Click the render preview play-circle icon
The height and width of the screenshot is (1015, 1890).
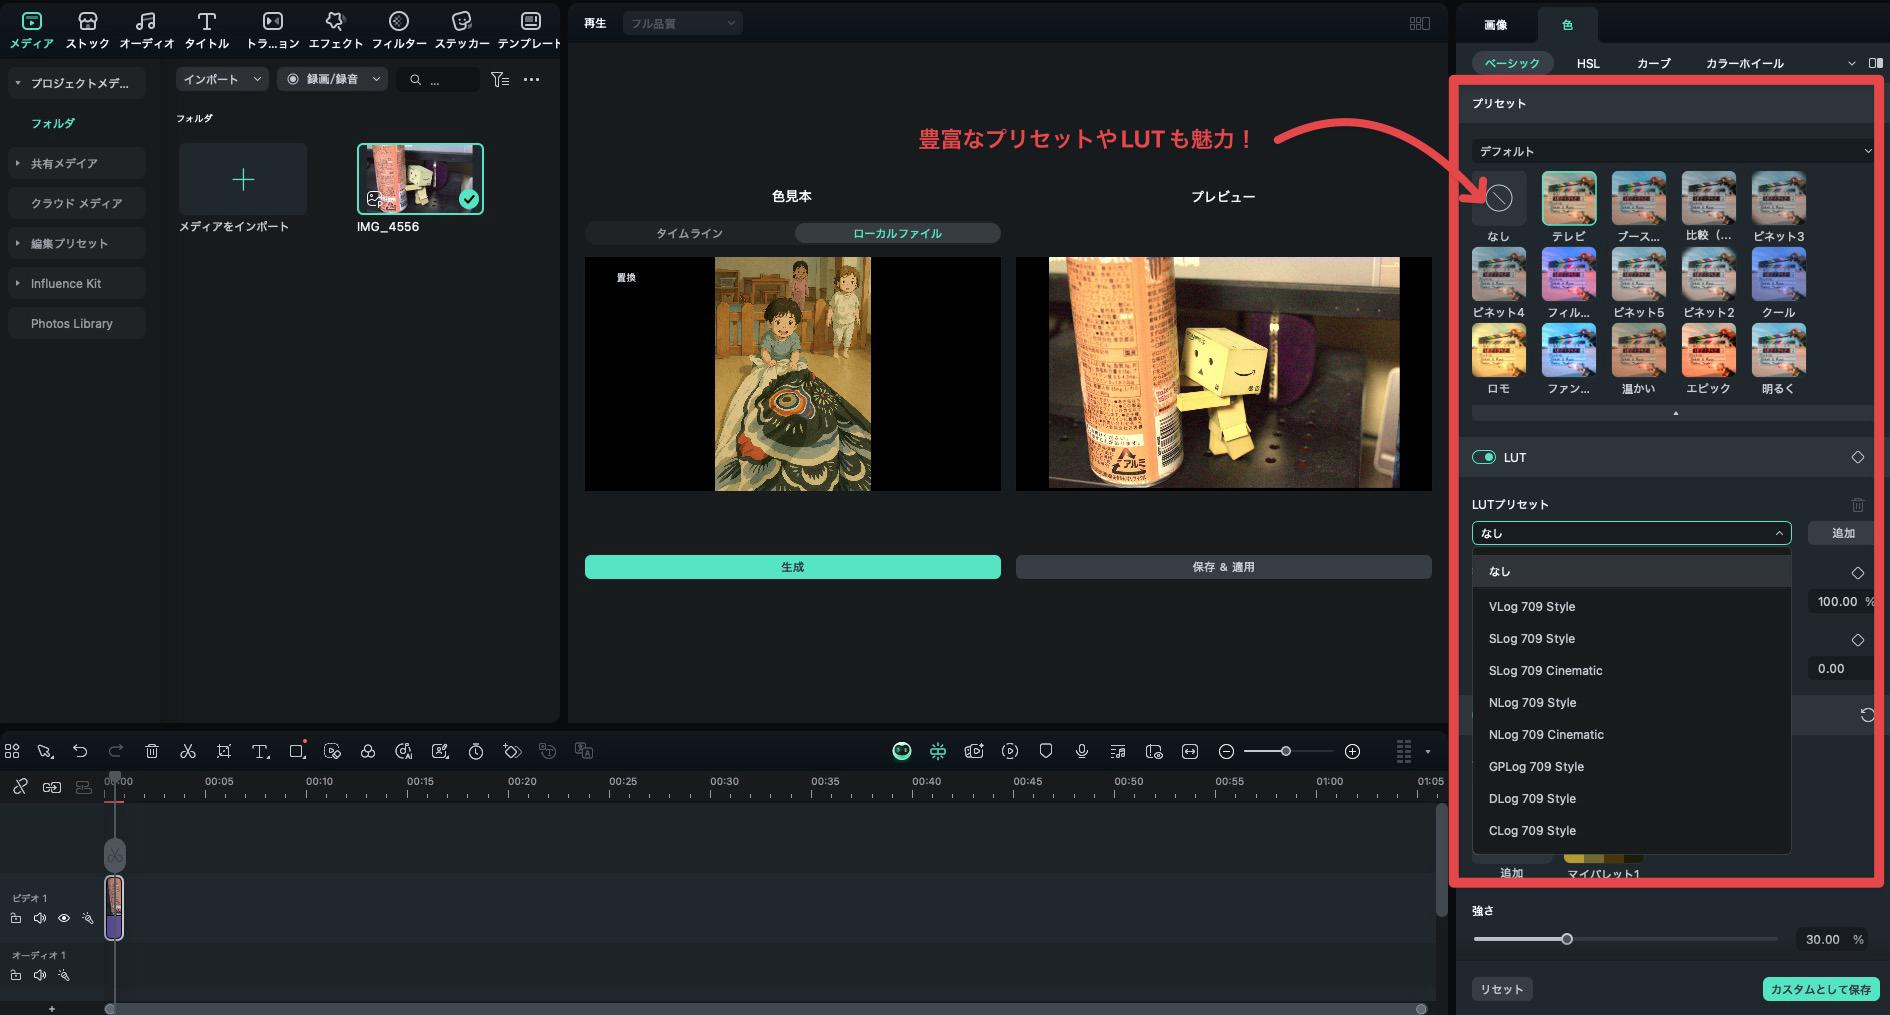(x=1010, y=751)
